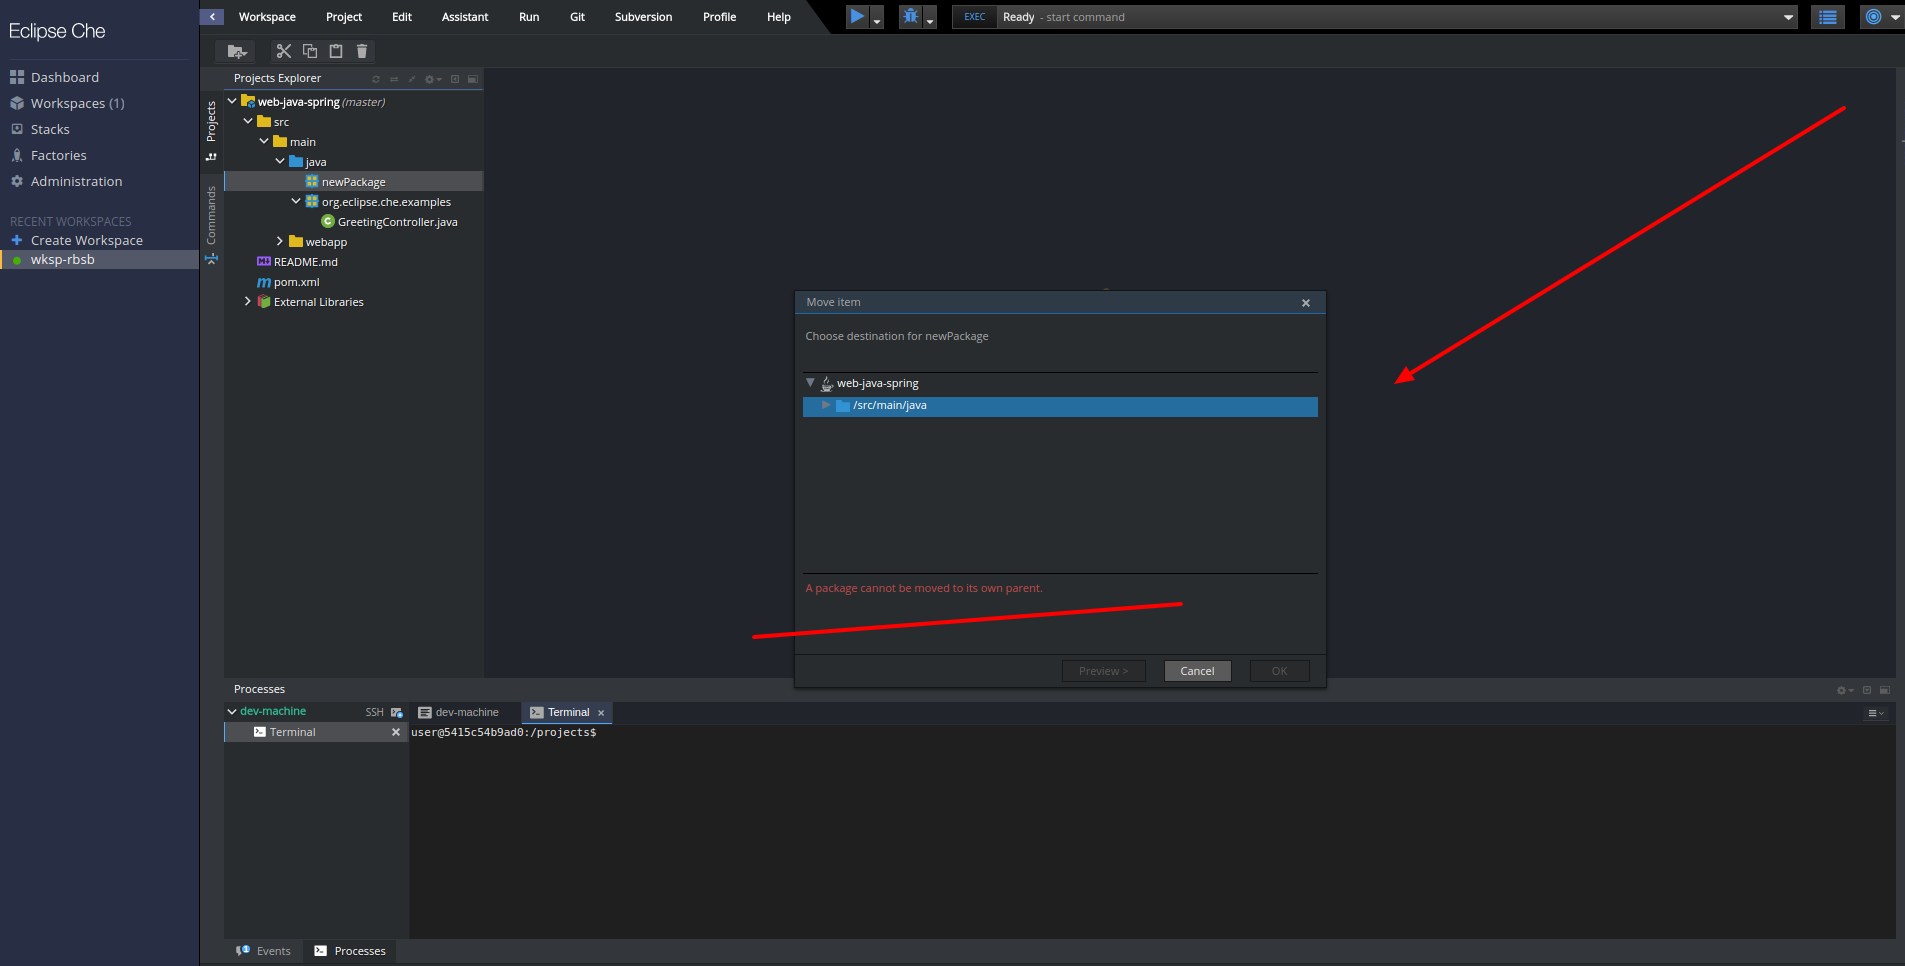Image resolution: width=1905 pixels, height=966 pixels.
Task: Click Create Workspace in the sidebar
Action: (85, 240)
